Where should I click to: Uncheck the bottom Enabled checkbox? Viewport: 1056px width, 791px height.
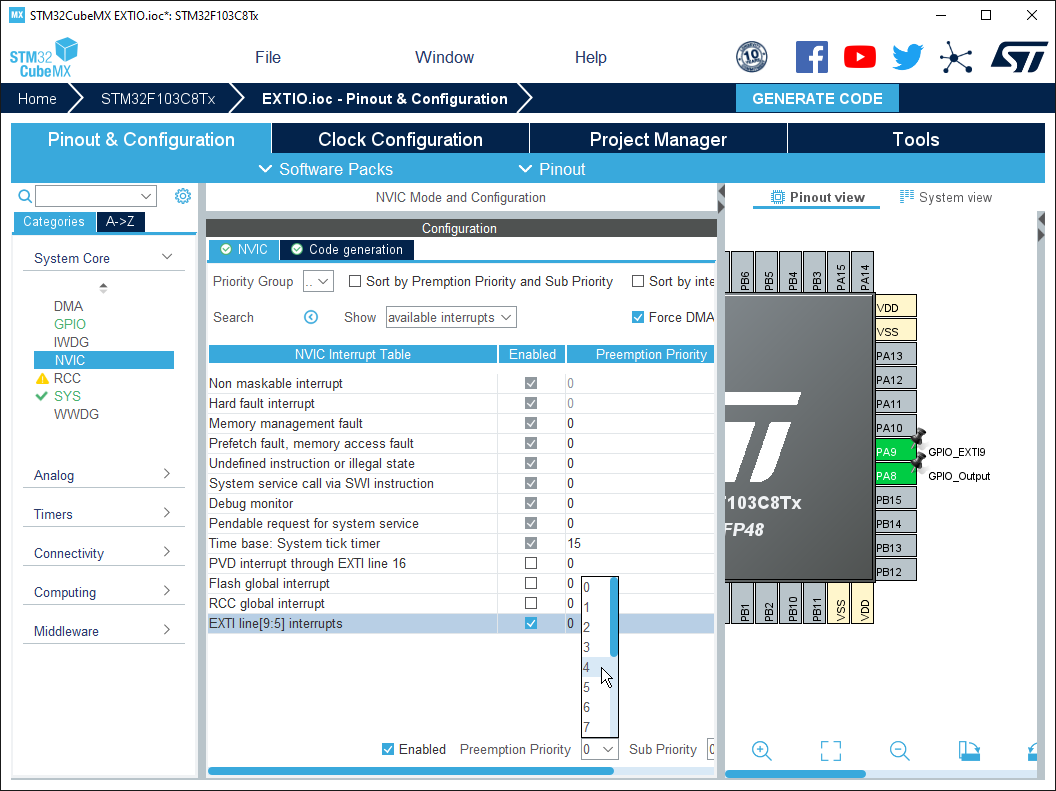pos(388,749)
